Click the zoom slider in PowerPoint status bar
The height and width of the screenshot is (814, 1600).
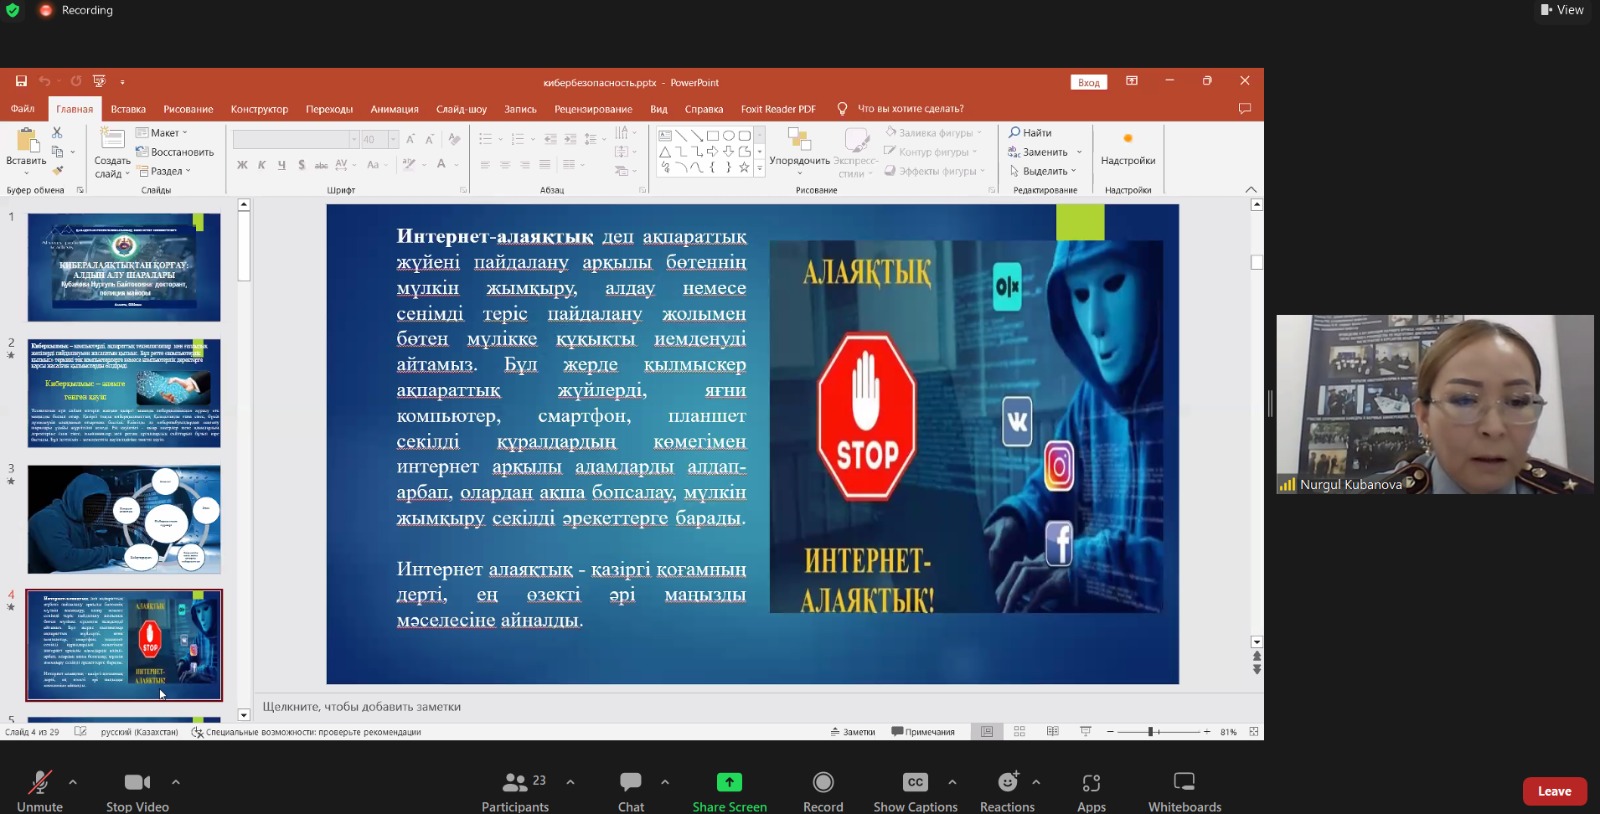pyautogui.click(x=1158, y=732)
